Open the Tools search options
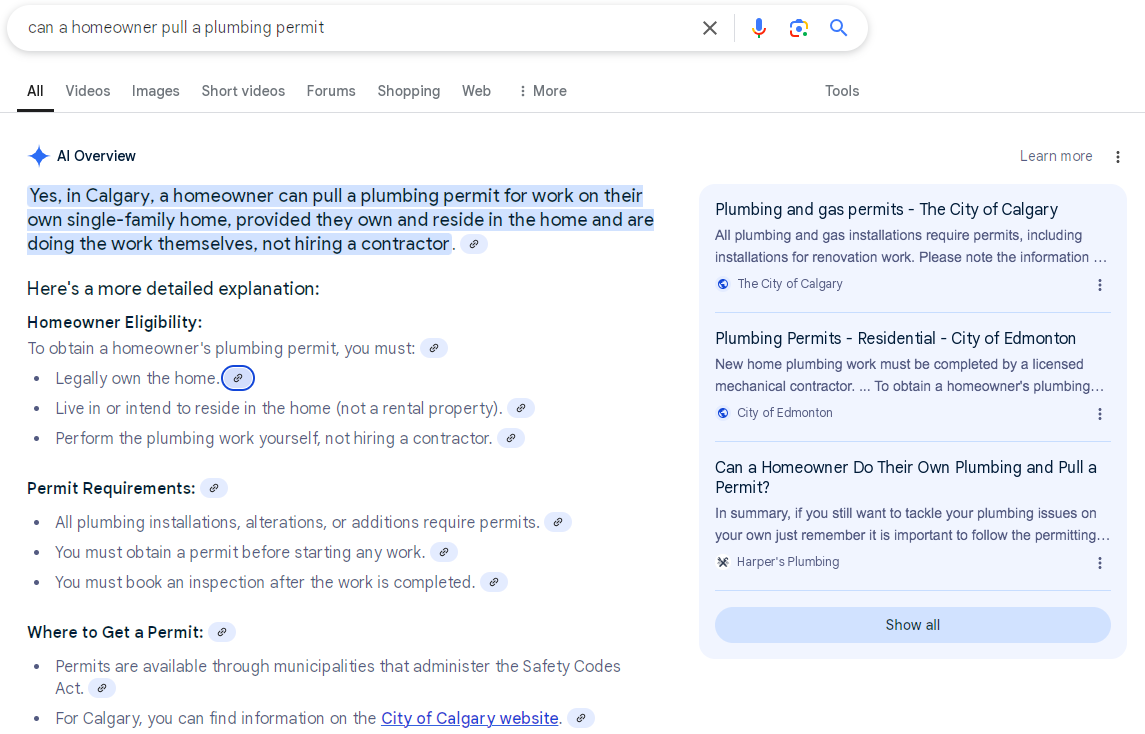Screen dimensions: 1145x734 842,91
